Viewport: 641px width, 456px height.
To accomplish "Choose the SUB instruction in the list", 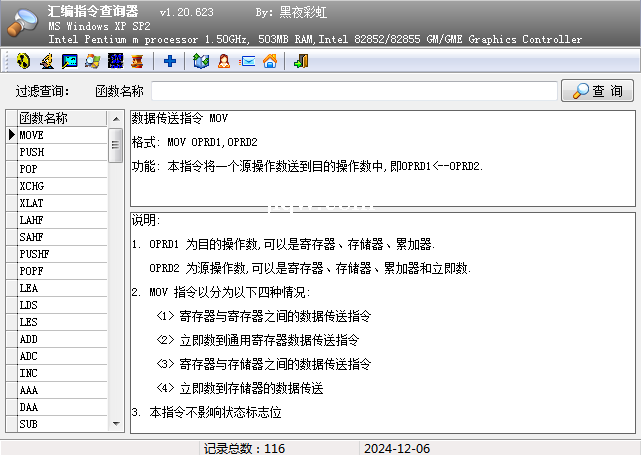I will pos(60,424).
